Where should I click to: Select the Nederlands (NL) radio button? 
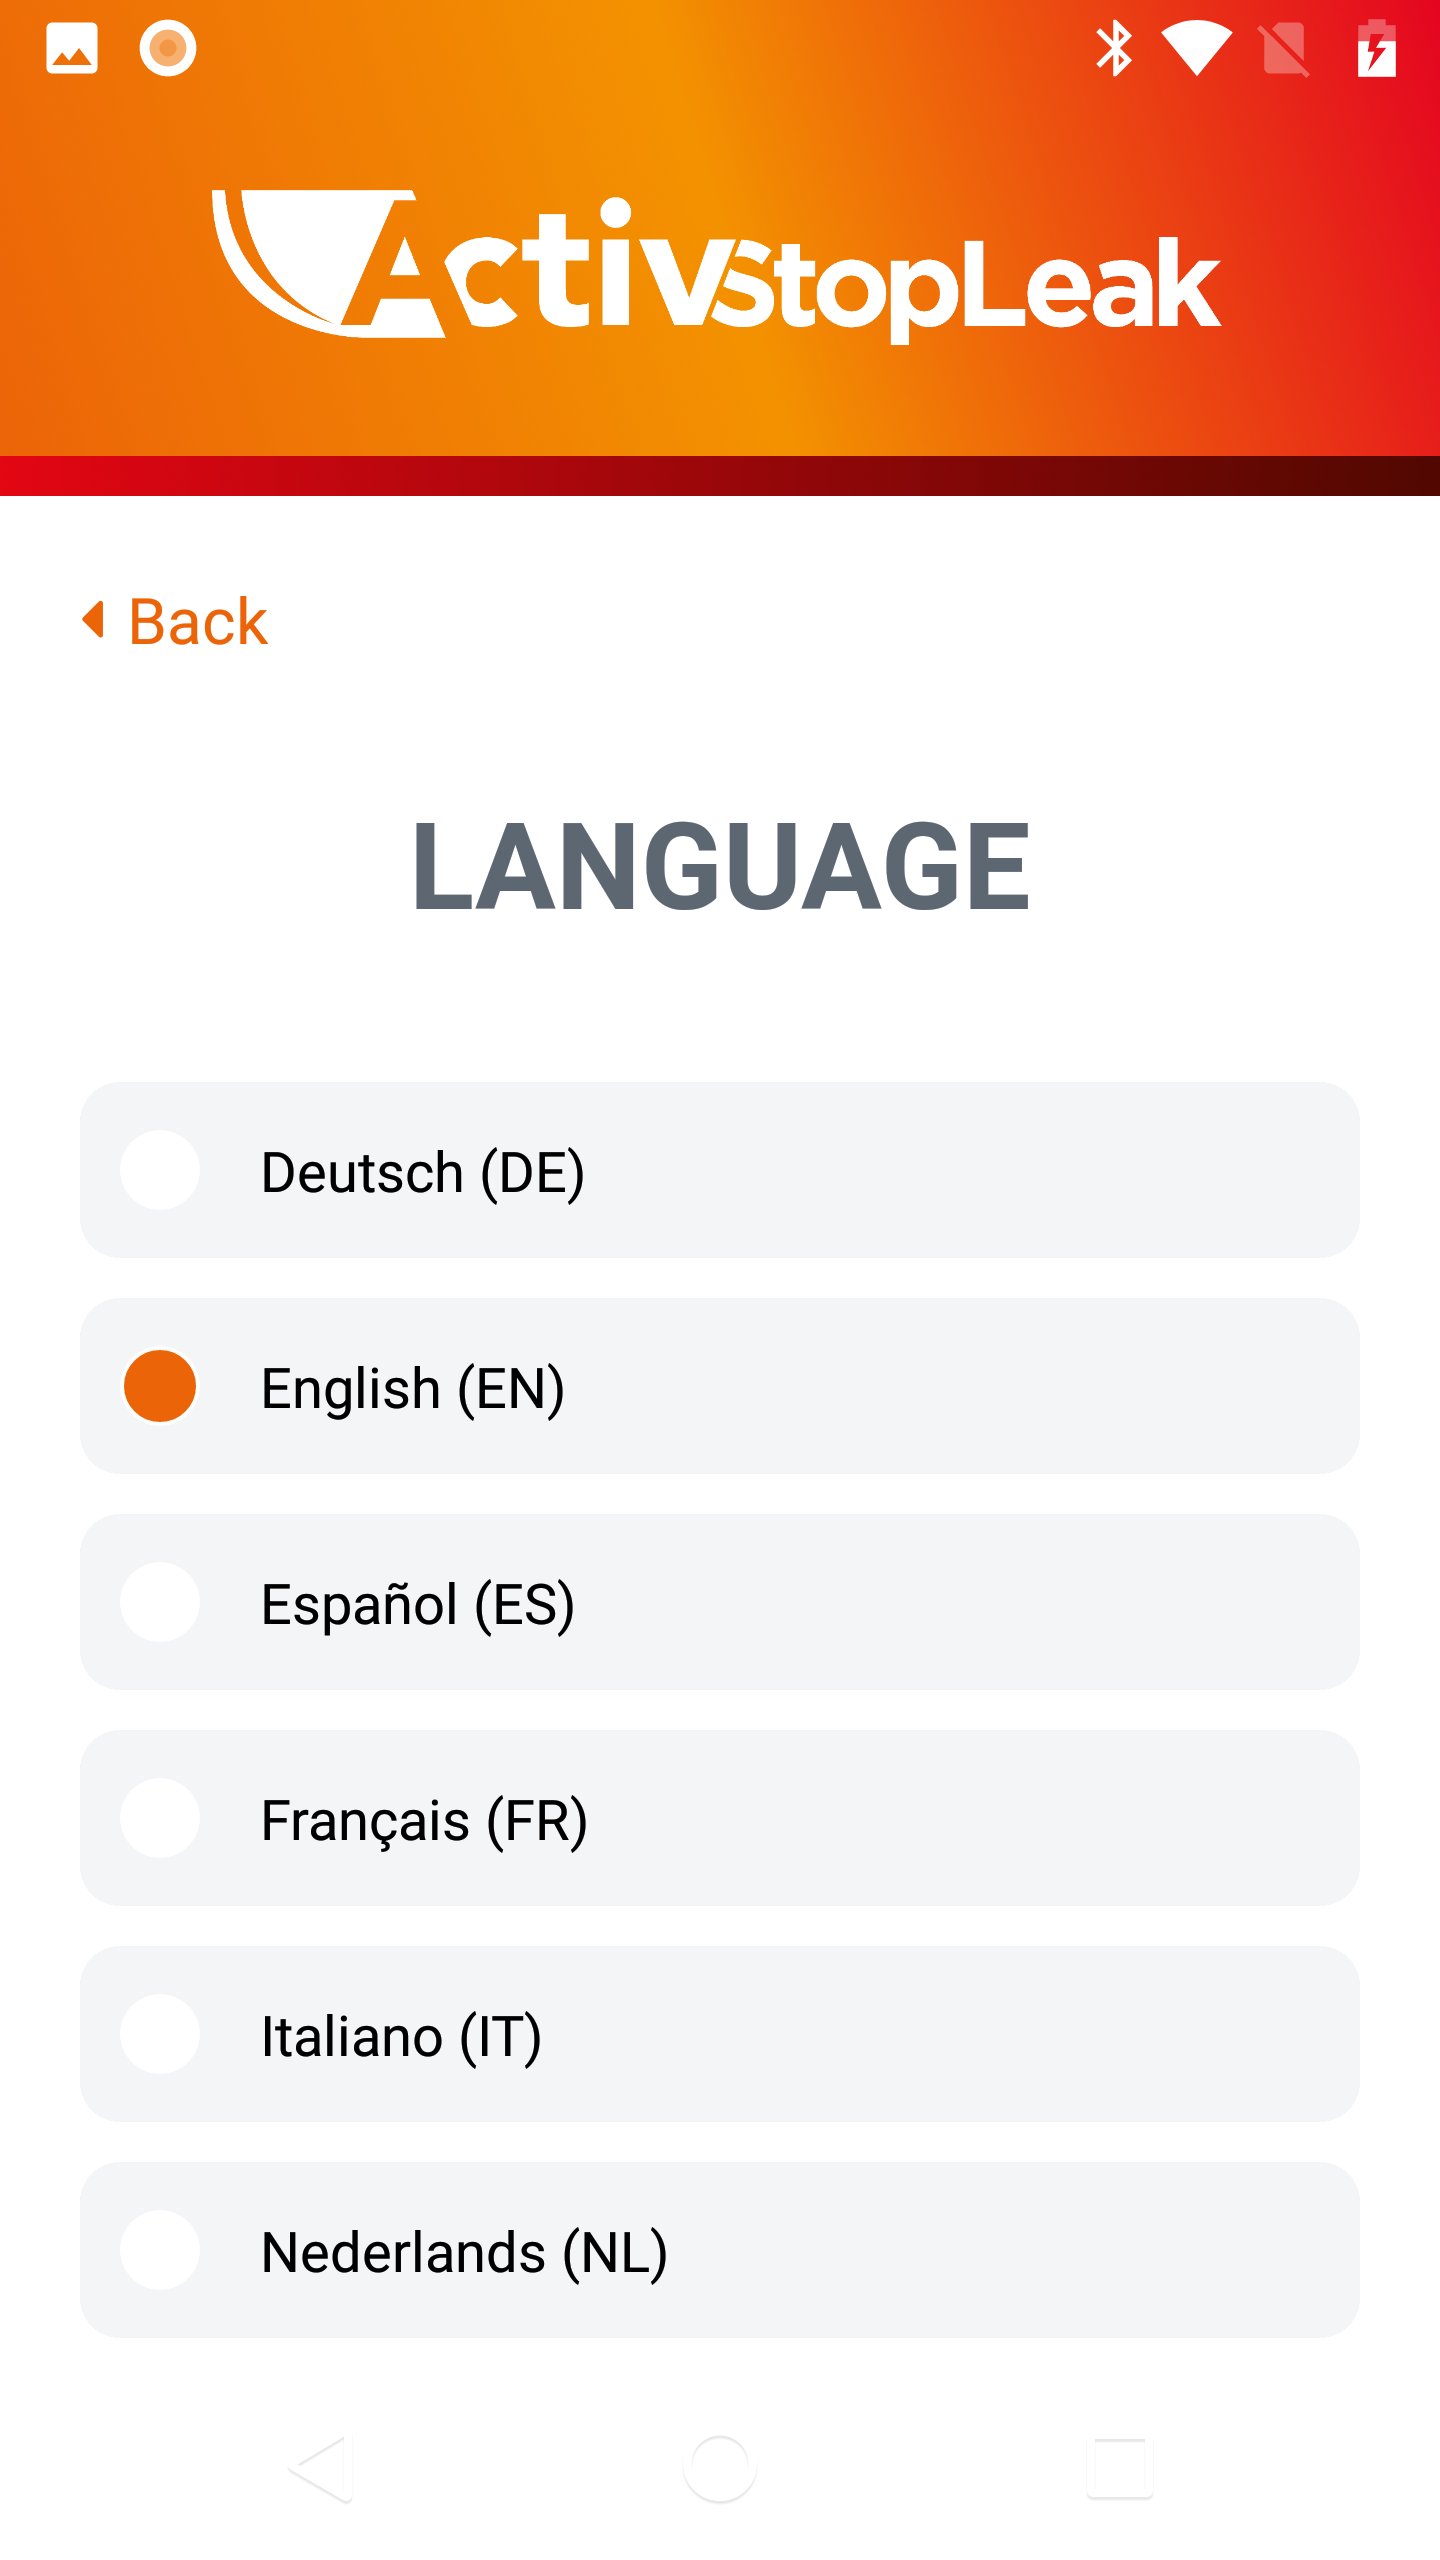(x=160, y=2250)
